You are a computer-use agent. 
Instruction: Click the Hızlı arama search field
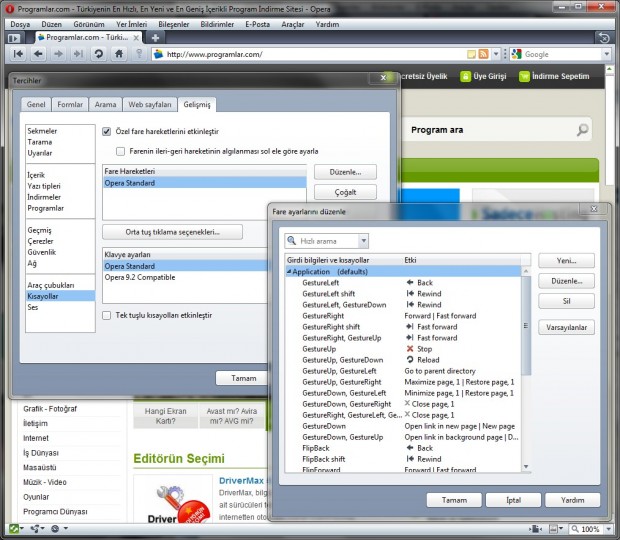click(327, 241)
